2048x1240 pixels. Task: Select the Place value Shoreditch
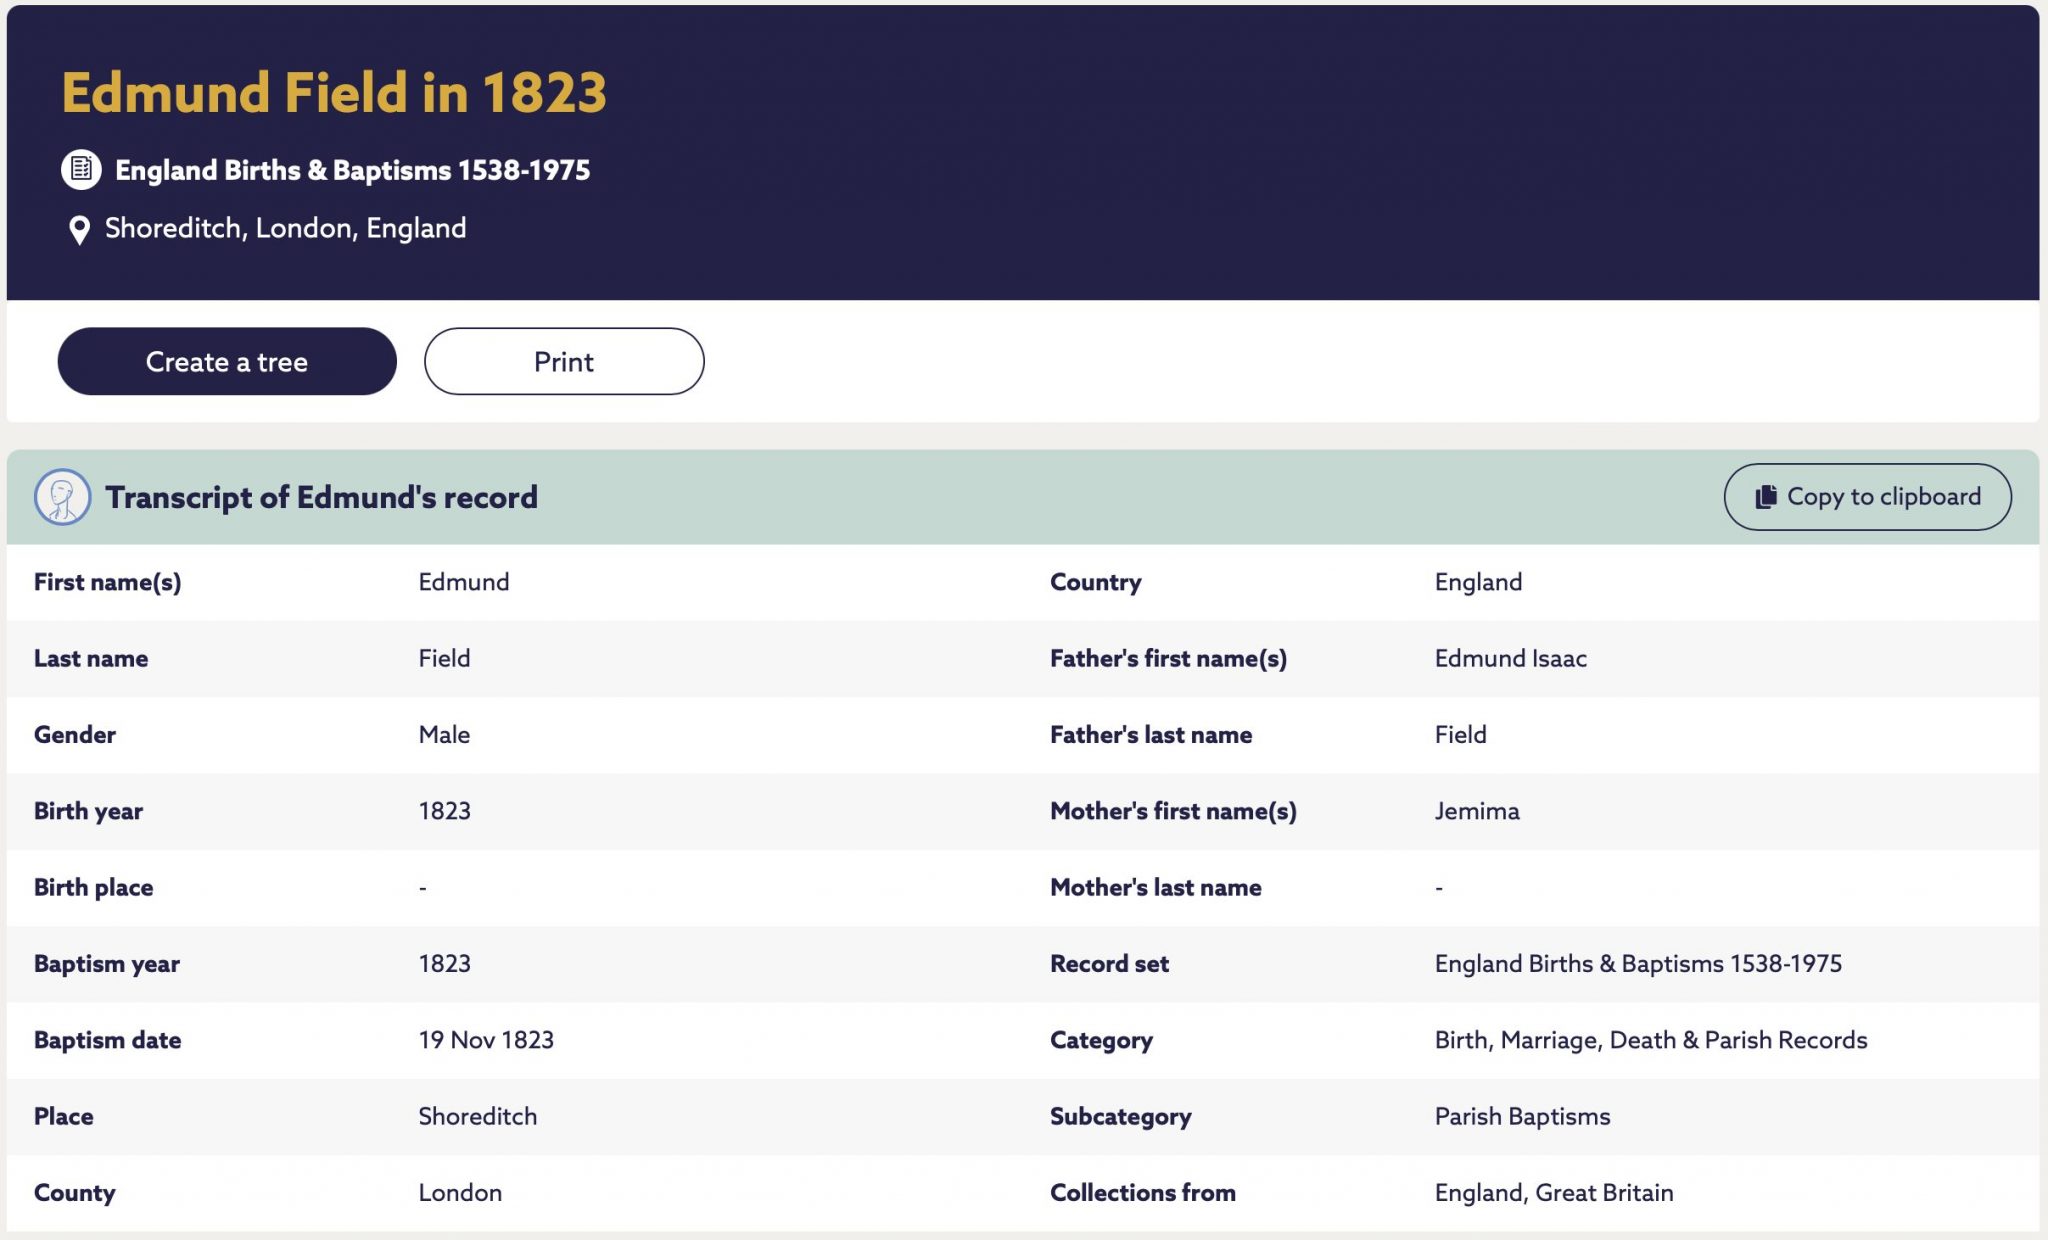tap(478, 1116)
